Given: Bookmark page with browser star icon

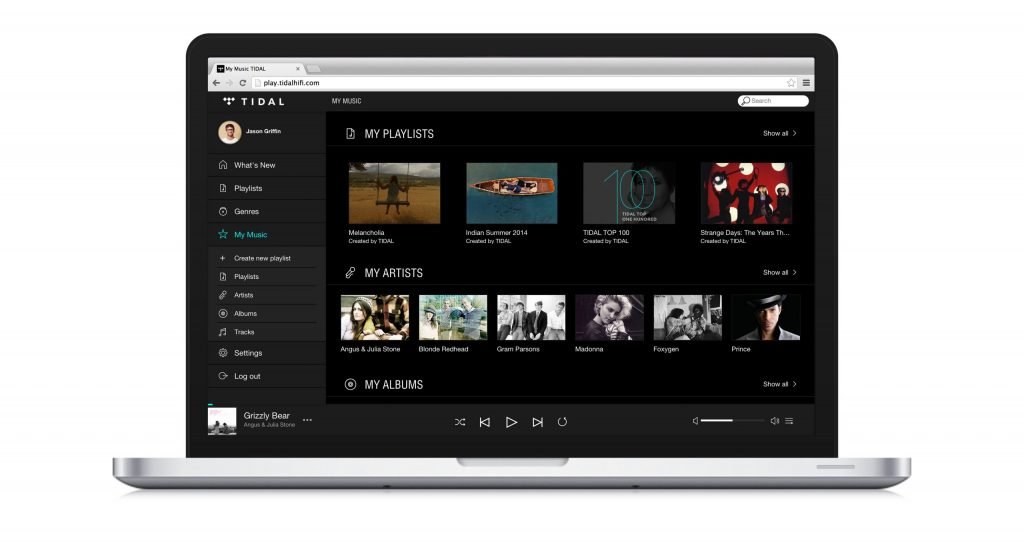Looking at the screenshot, I should (791, 83).
